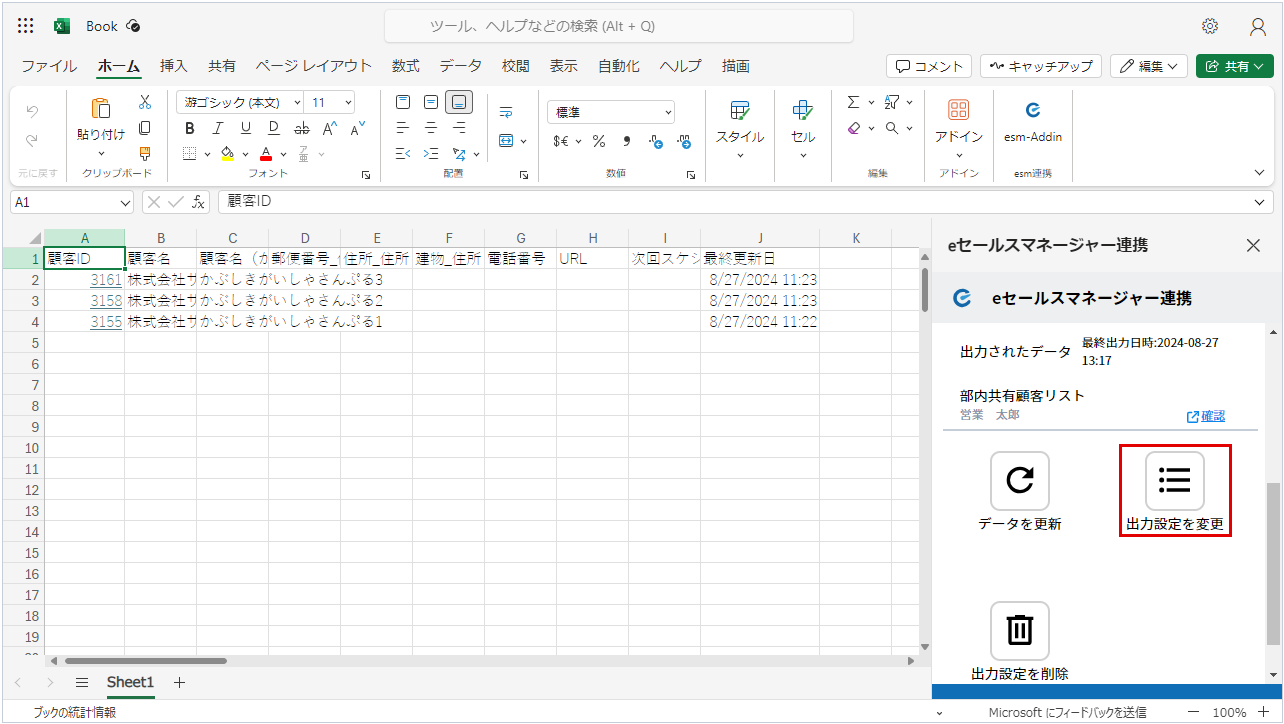Apply the cell borders icon
The width and height of the screenshot is (1284, 724).
[190, 154]
